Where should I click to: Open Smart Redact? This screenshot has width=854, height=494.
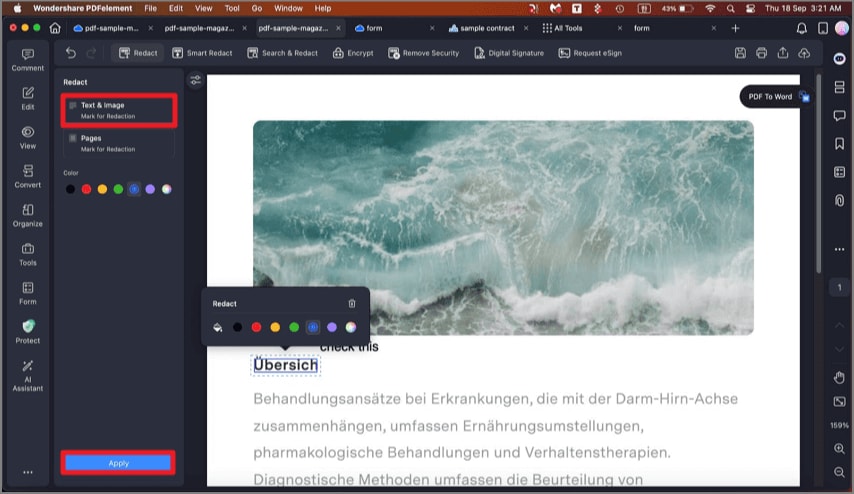click(202, 53)
